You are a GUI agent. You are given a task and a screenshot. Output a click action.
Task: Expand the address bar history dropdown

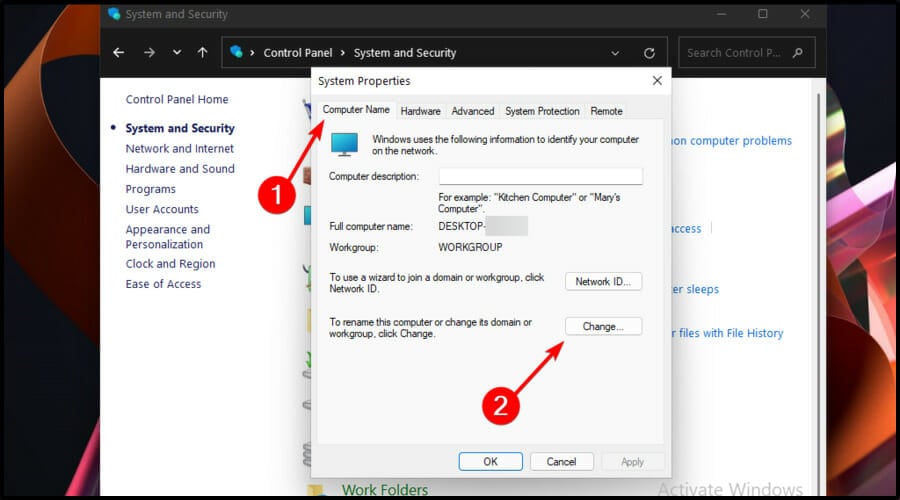click(615, 53)
